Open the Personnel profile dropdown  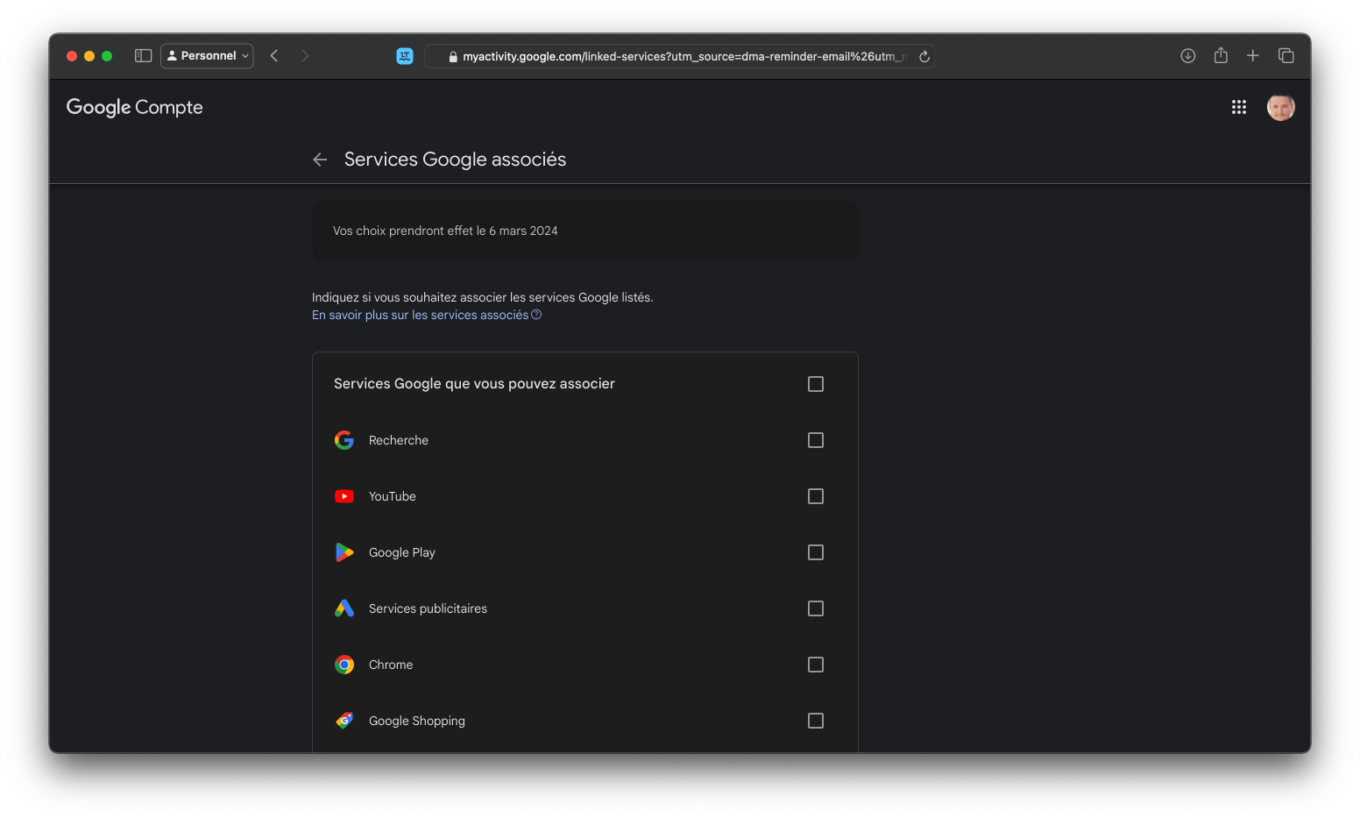207,56
